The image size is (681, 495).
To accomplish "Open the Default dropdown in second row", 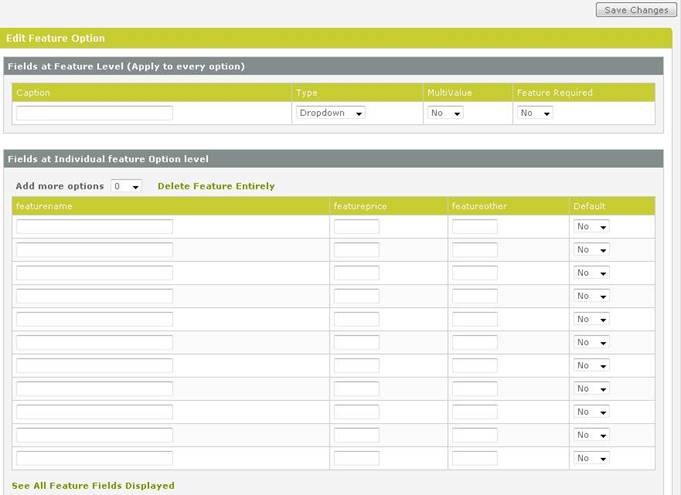I will coord(591,250).
